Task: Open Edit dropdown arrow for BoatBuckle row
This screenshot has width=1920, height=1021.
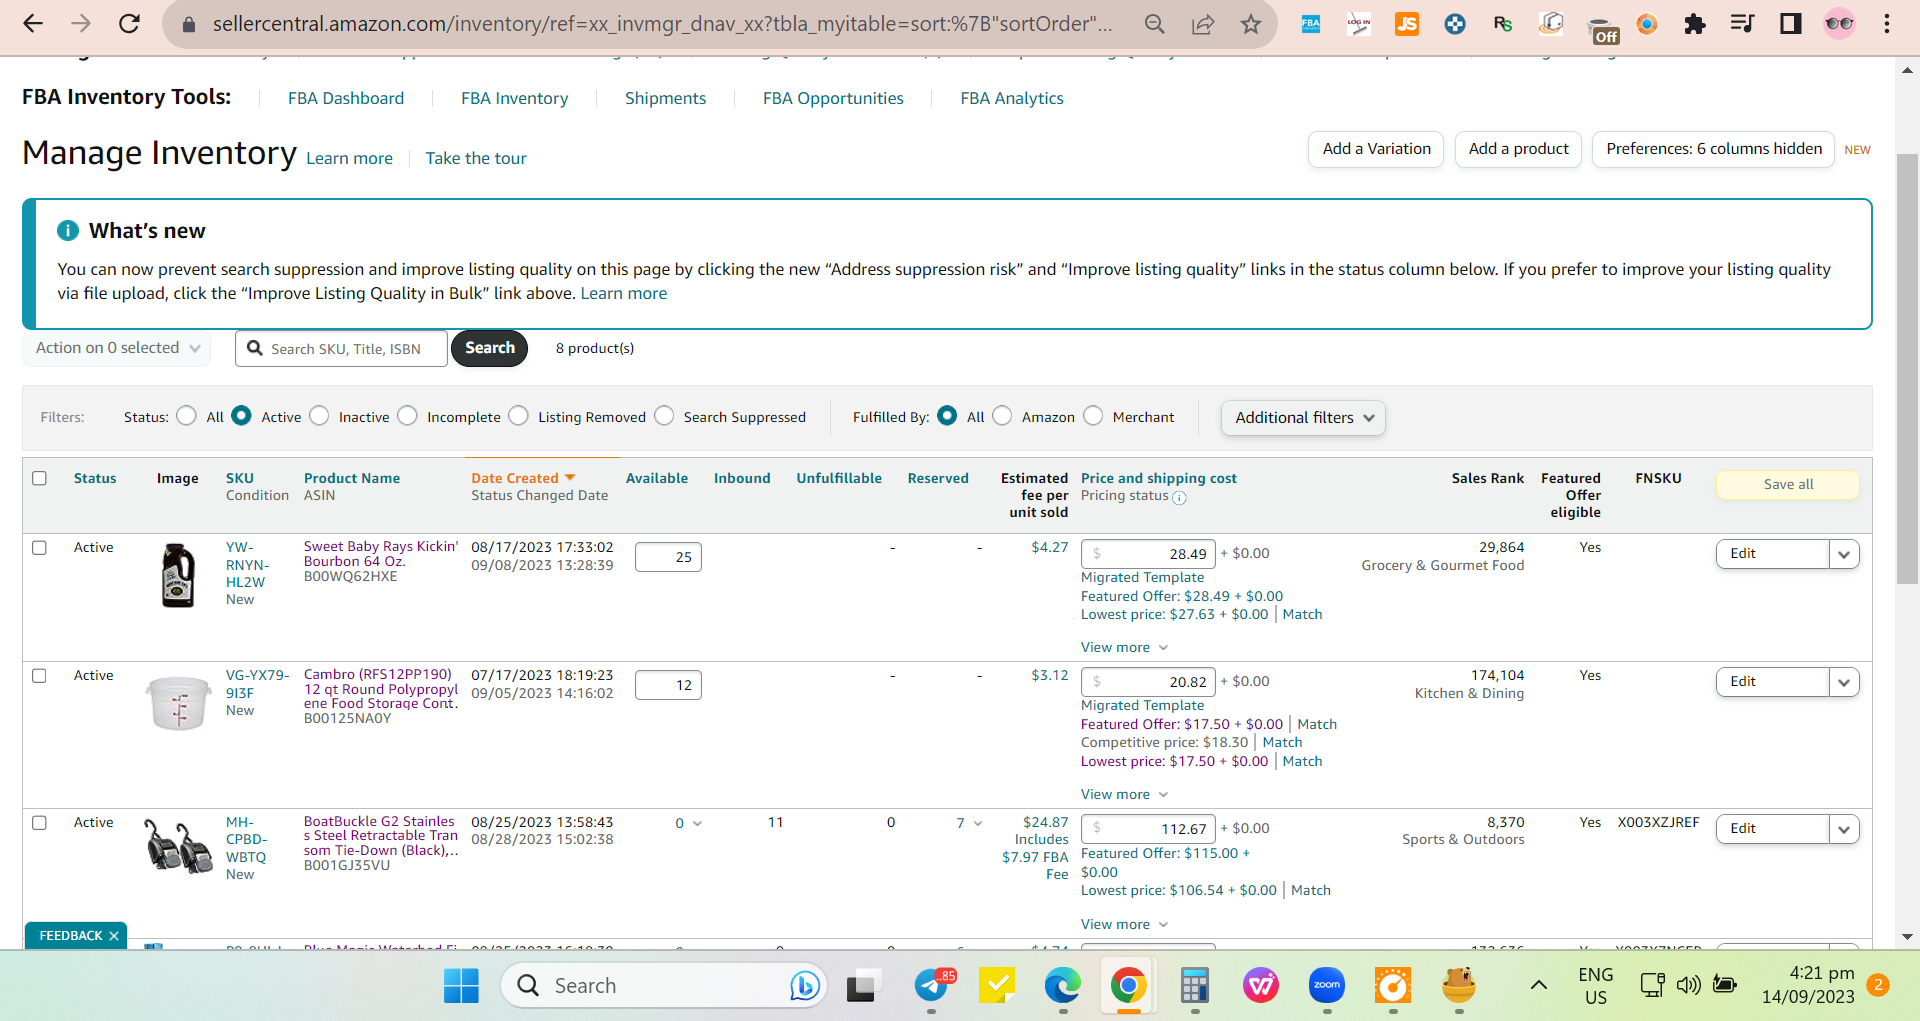Action: (1844, 829)
